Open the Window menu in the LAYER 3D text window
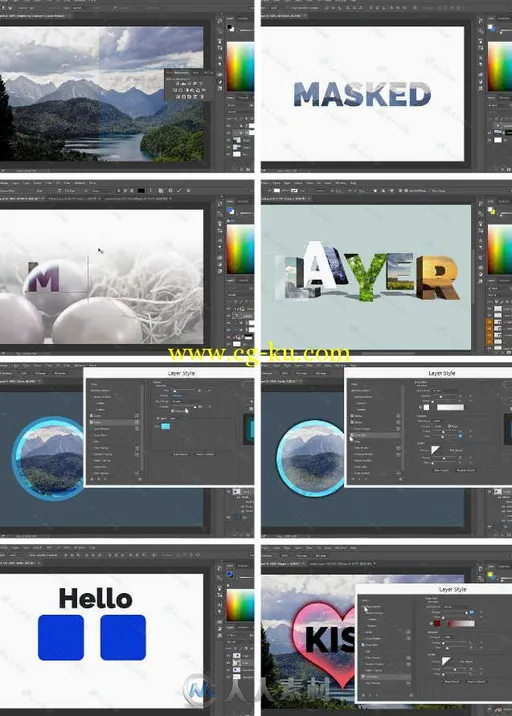The height and width of the screenshot is (716, 512). tap(341, 183)
